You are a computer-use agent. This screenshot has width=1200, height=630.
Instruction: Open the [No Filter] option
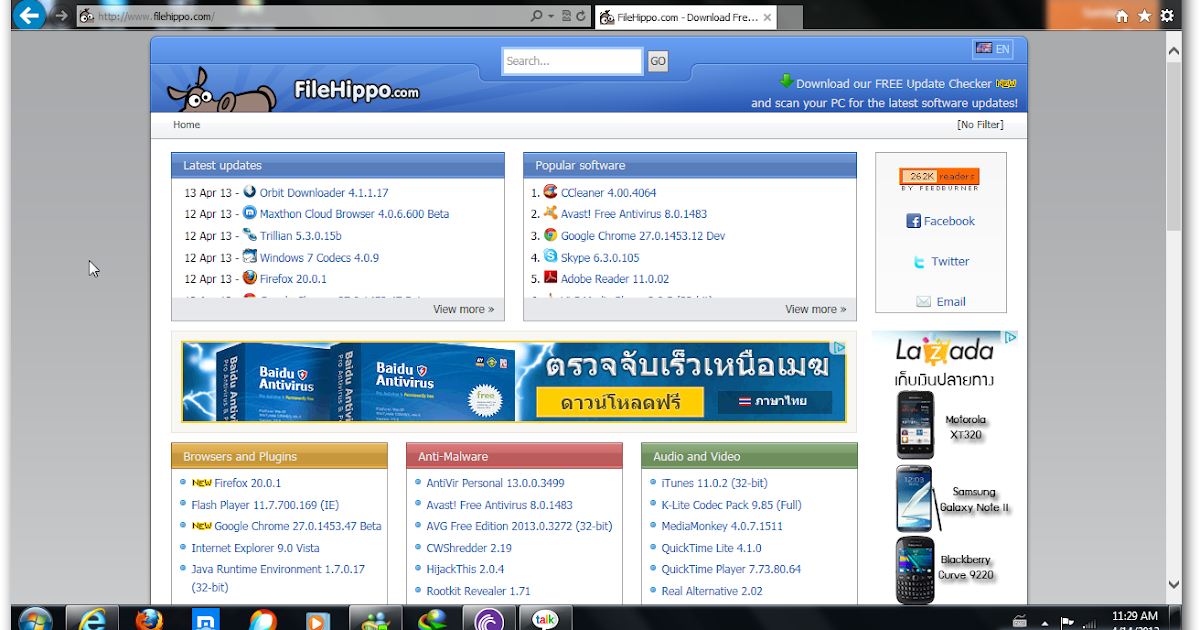click(979, 124)
